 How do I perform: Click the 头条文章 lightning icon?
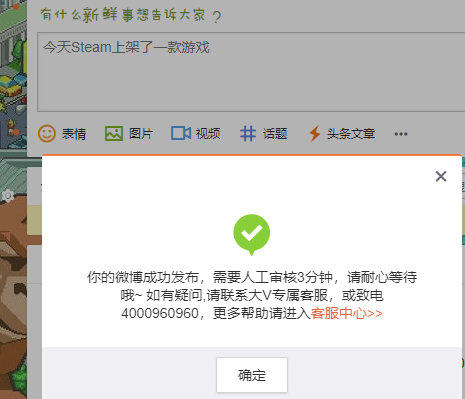pyautogui.click(x=315, y=134)
